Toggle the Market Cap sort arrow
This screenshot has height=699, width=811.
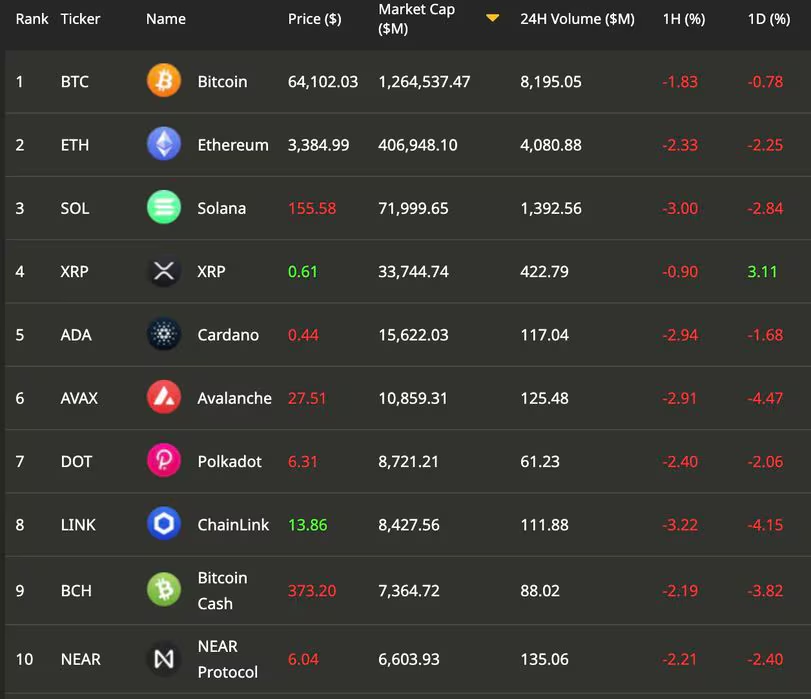click(492, 18)
